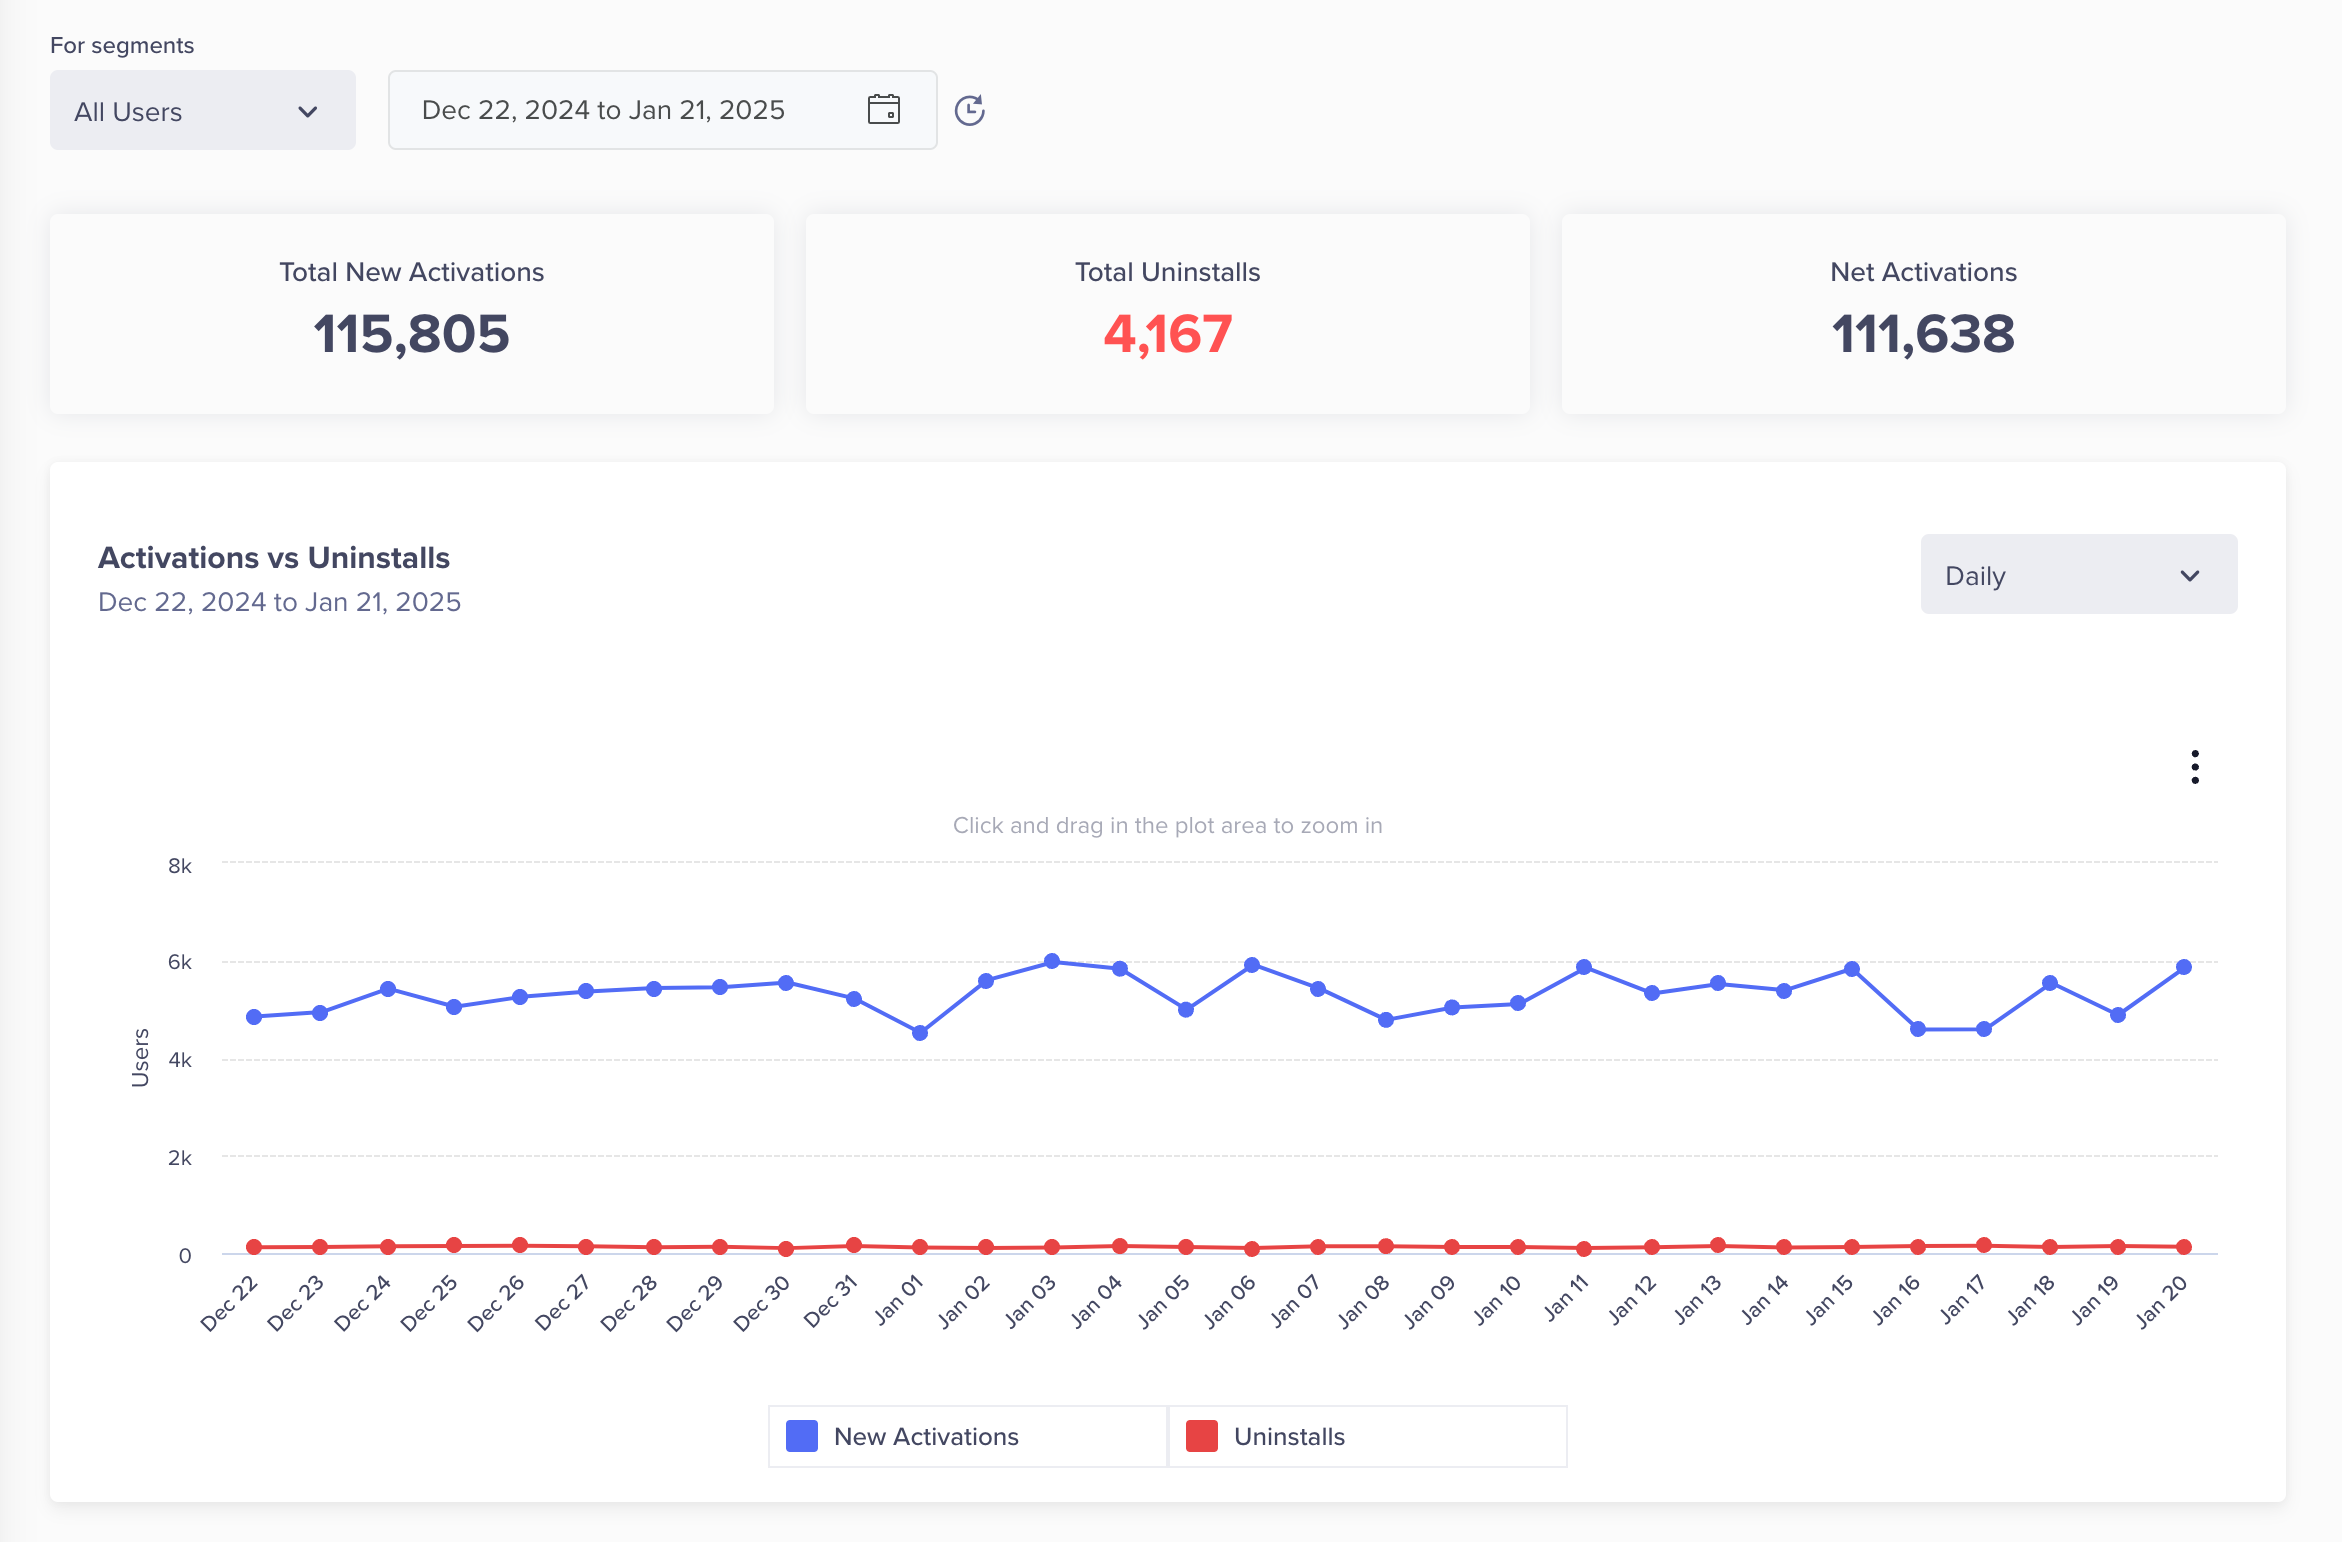
Task: Click the Jan 03 New Activations data point
Action: point(1052,961)
